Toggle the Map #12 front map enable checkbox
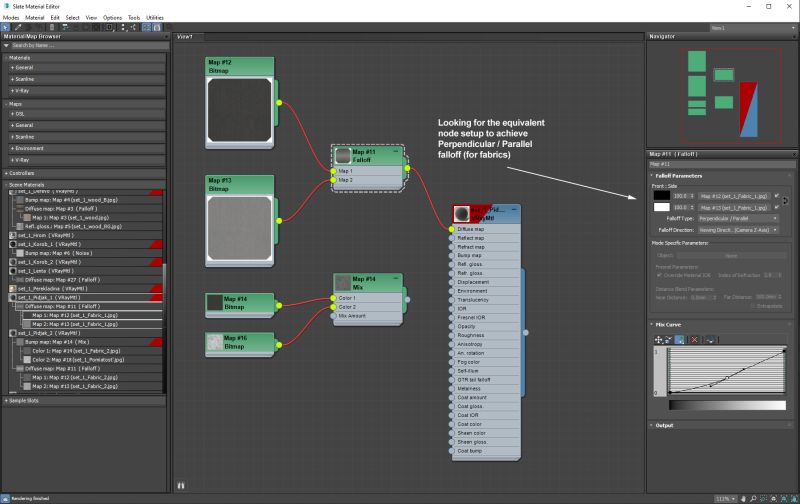 (777, 195)
